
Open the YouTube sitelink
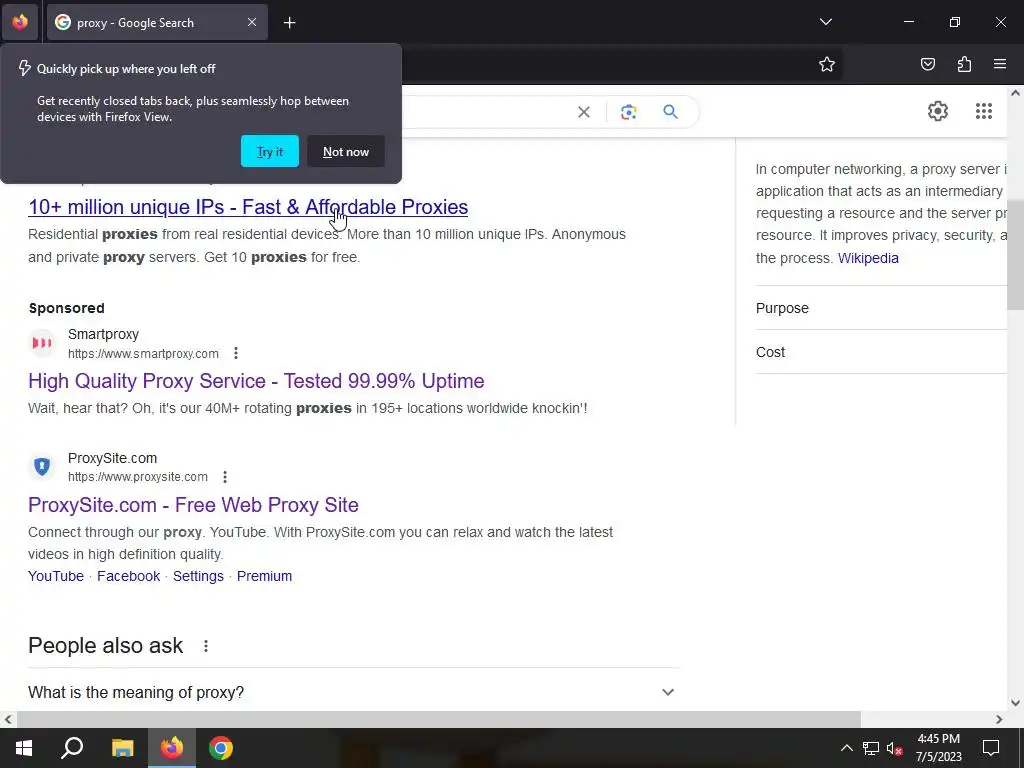pos(56,576)
